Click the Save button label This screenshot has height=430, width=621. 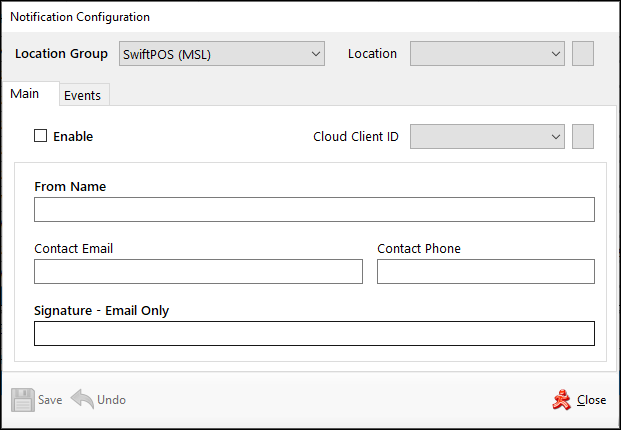pos(50,400)
